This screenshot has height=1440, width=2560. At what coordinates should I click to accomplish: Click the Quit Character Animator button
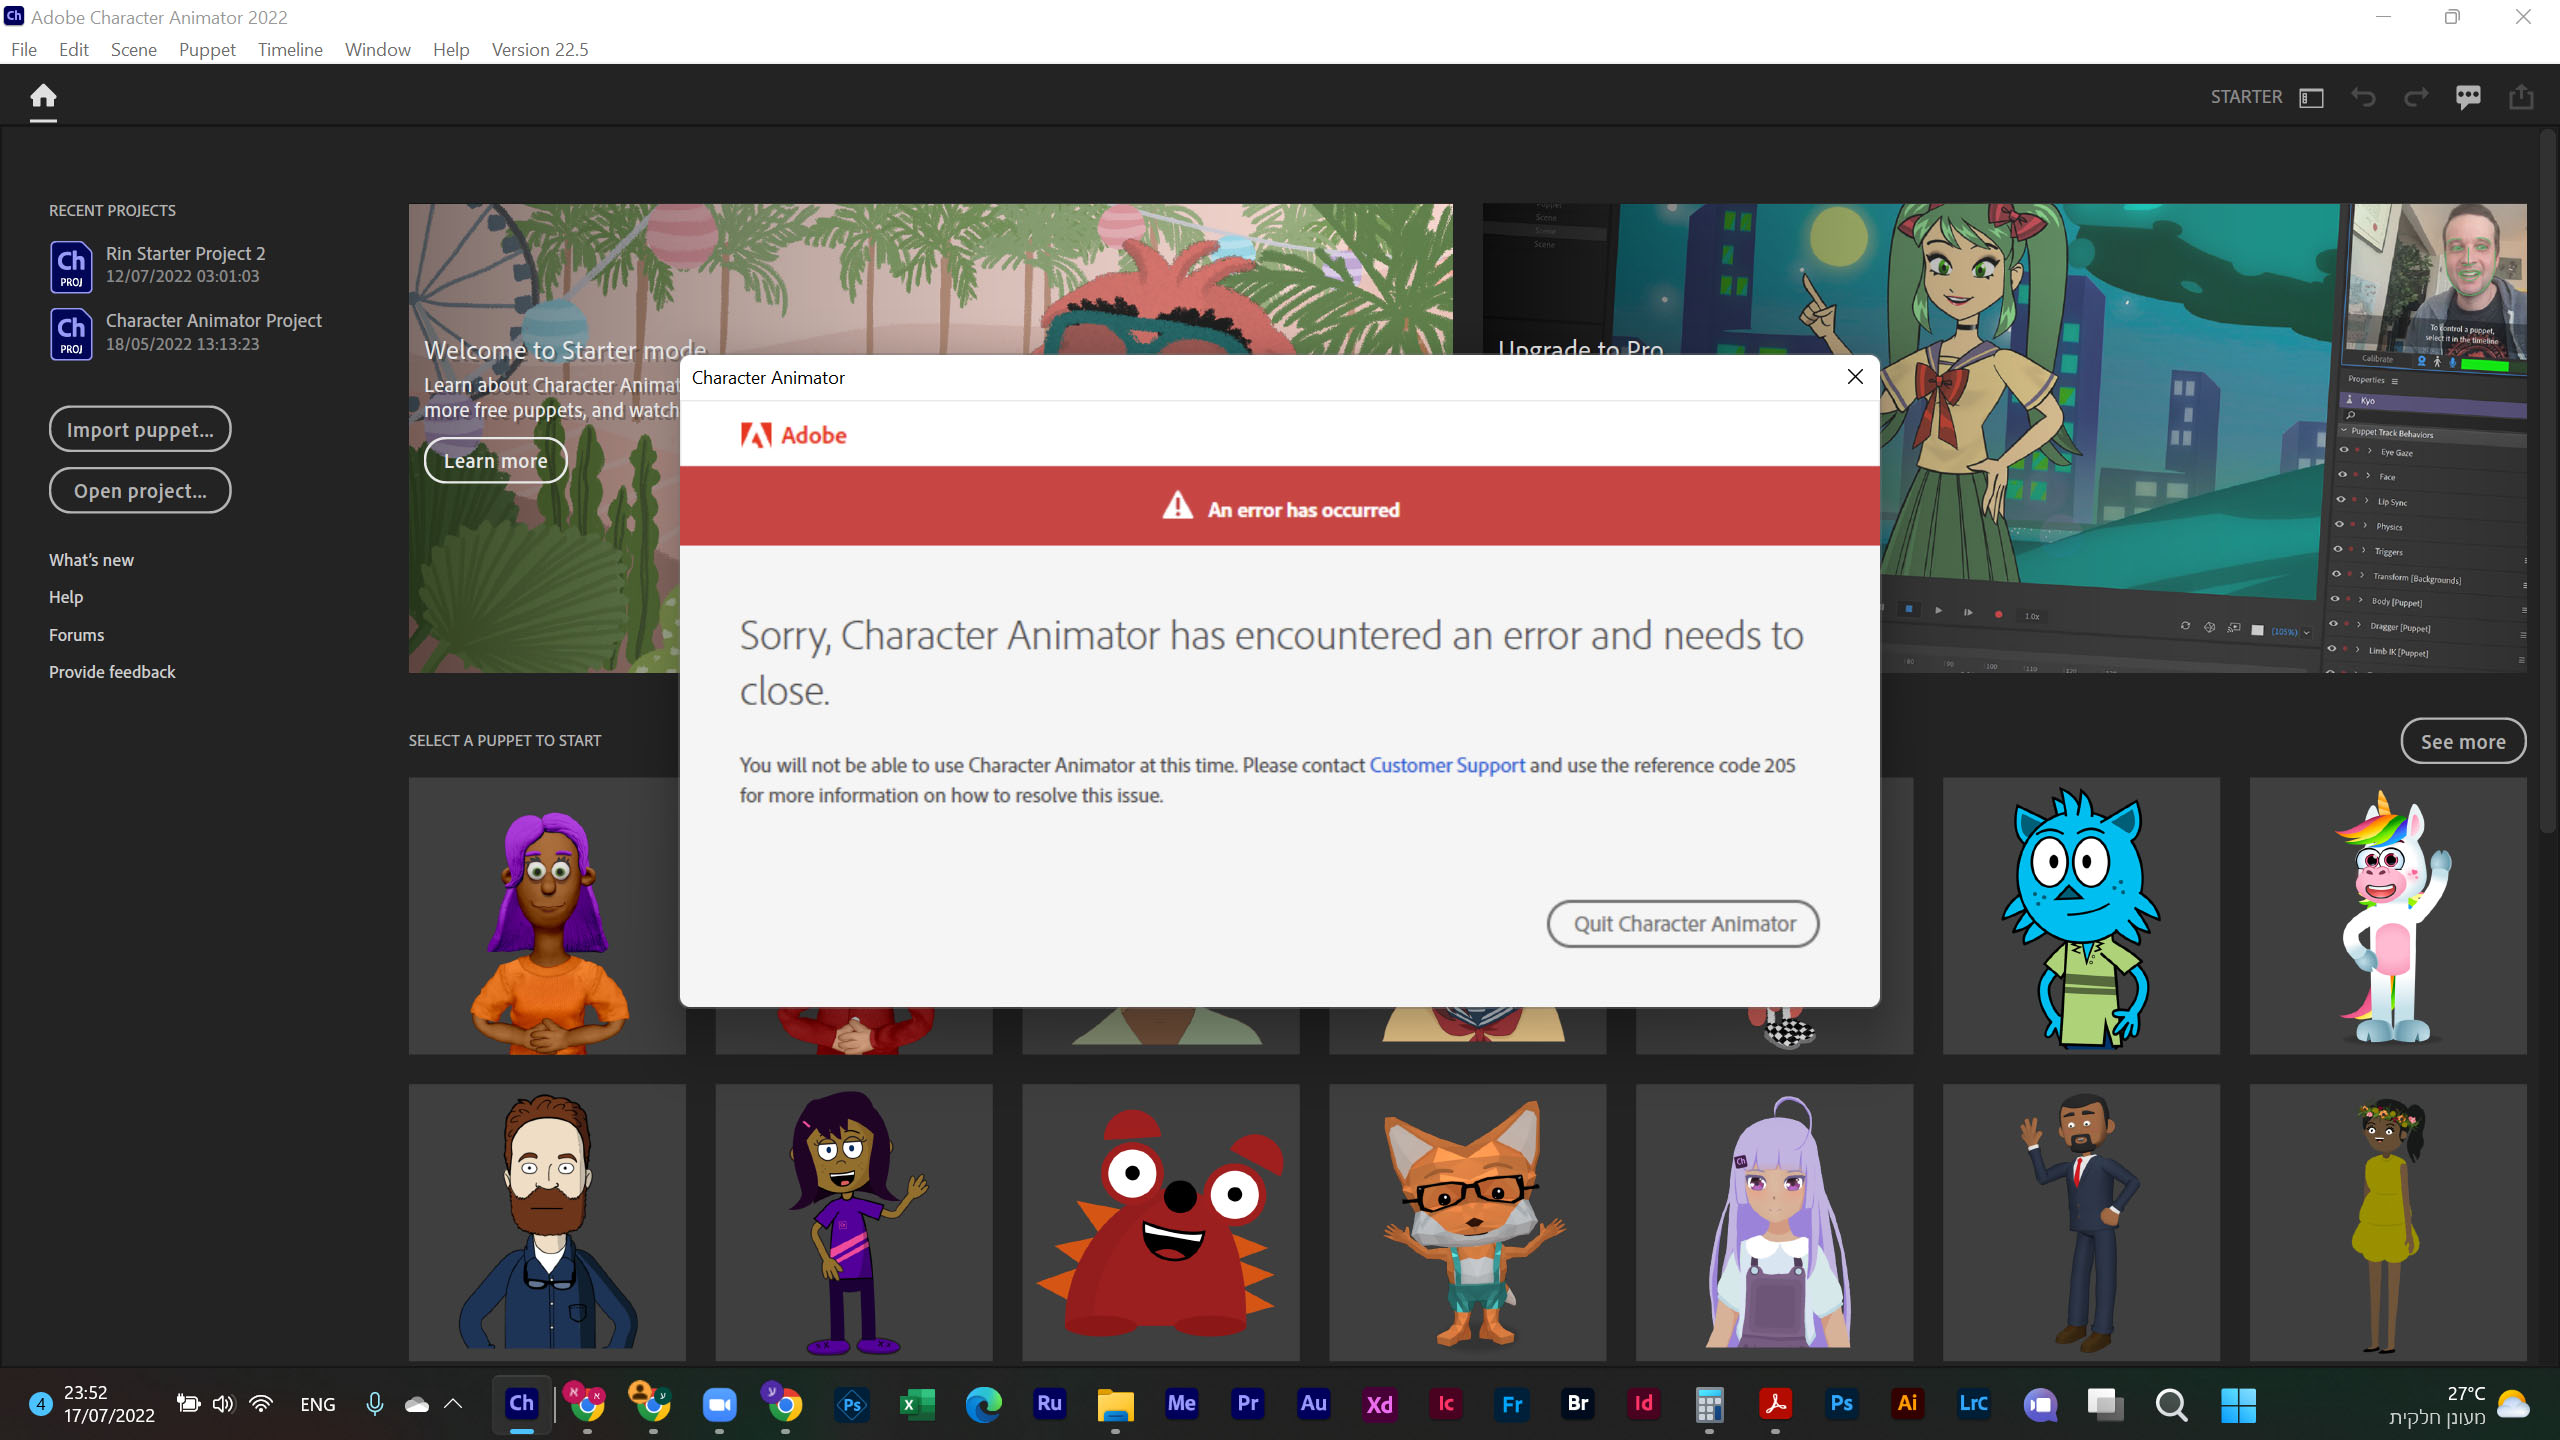1683,923
